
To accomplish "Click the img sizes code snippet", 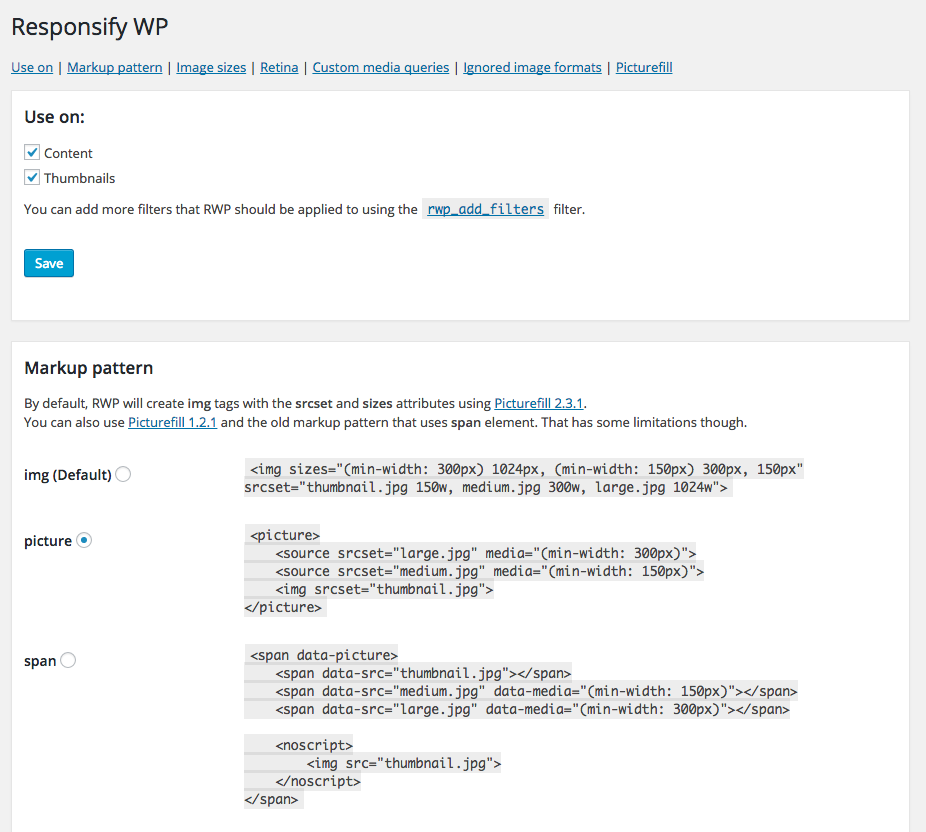I will pyautogui.click(x=524, y=478).
